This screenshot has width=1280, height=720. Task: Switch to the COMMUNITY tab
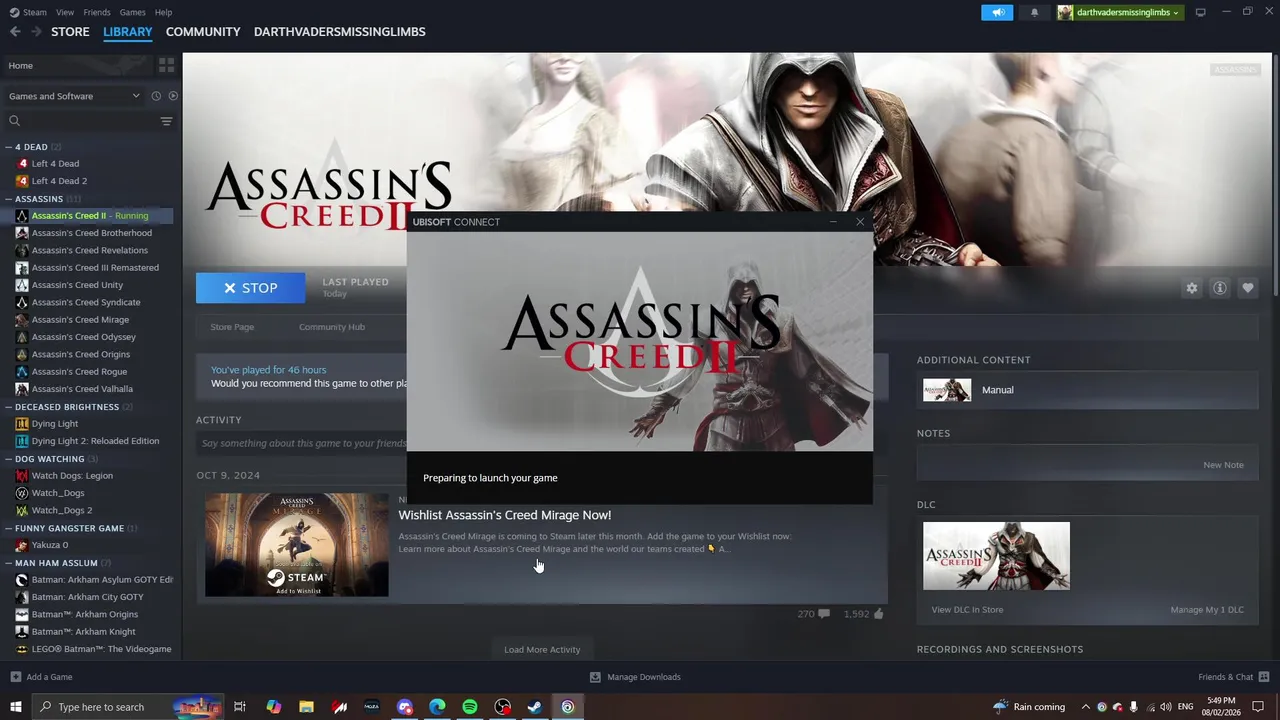[x=203, y=32]
